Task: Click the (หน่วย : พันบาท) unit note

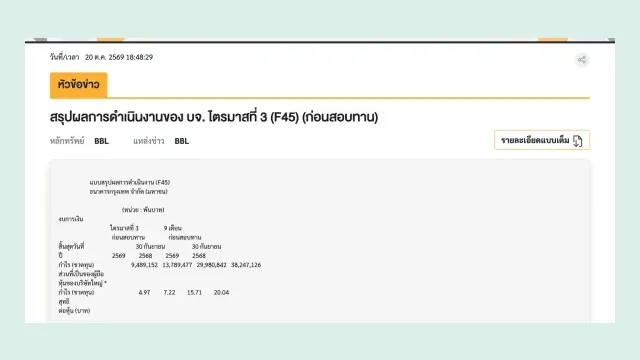Action: pyautogui.click(x=143, y=210)
